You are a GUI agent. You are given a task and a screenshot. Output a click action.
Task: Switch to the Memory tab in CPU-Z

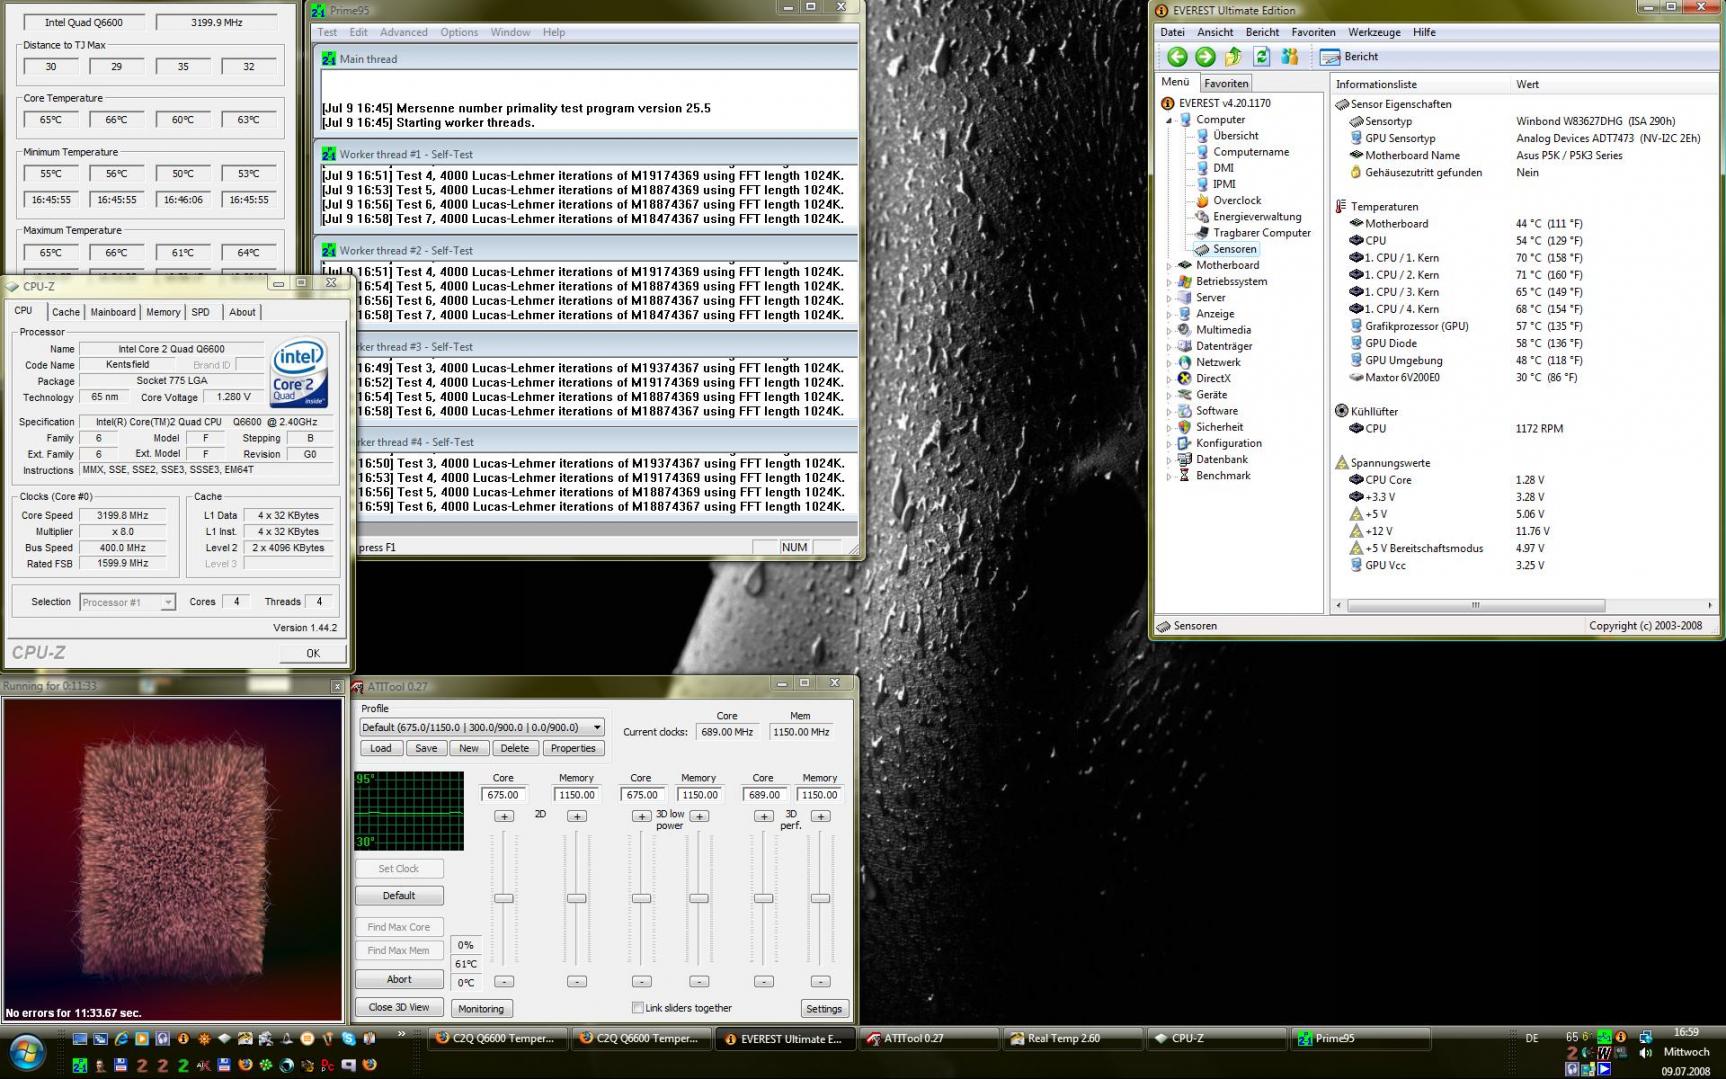click(x=163, y=312)
